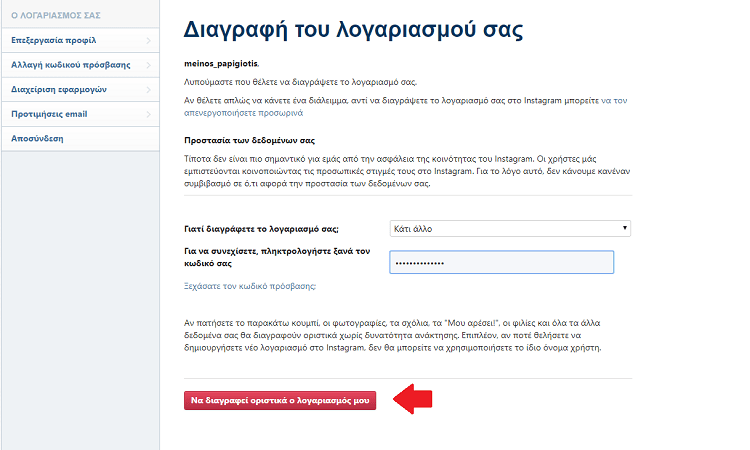Click Ο ΛΟΓΑΡΙΑΣΜΟΣ ΣΑΣ sidebar header
The image size is (750, 450).
[x=56, y=16]
